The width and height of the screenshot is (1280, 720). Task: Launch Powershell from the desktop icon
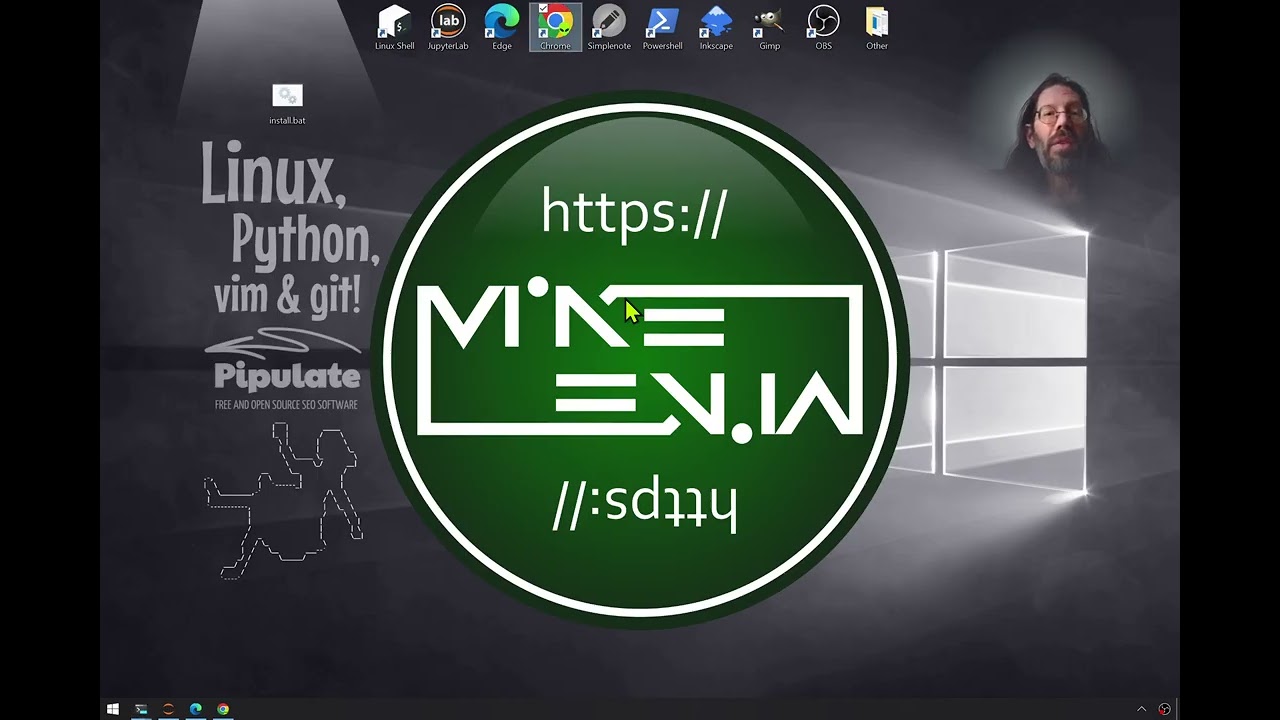tap(662, 27)
